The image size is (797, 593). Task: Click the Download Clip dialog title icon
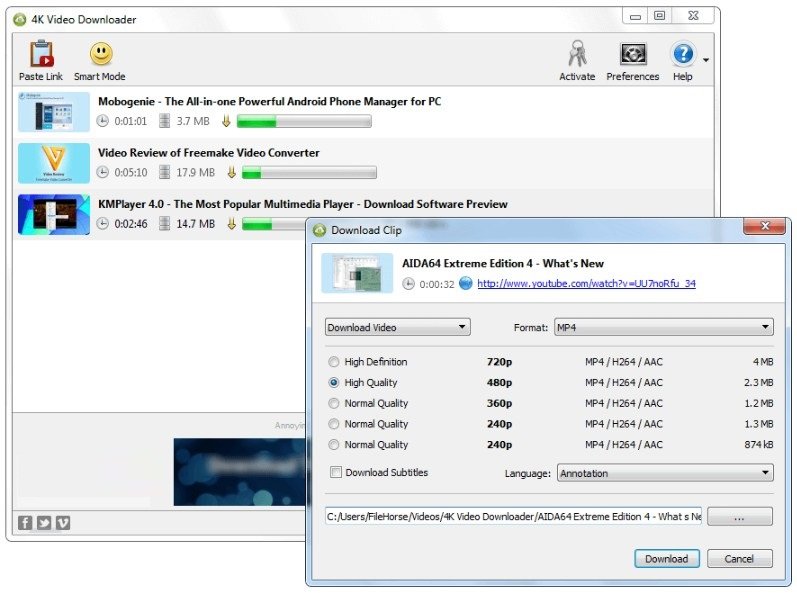pos(320,230)
